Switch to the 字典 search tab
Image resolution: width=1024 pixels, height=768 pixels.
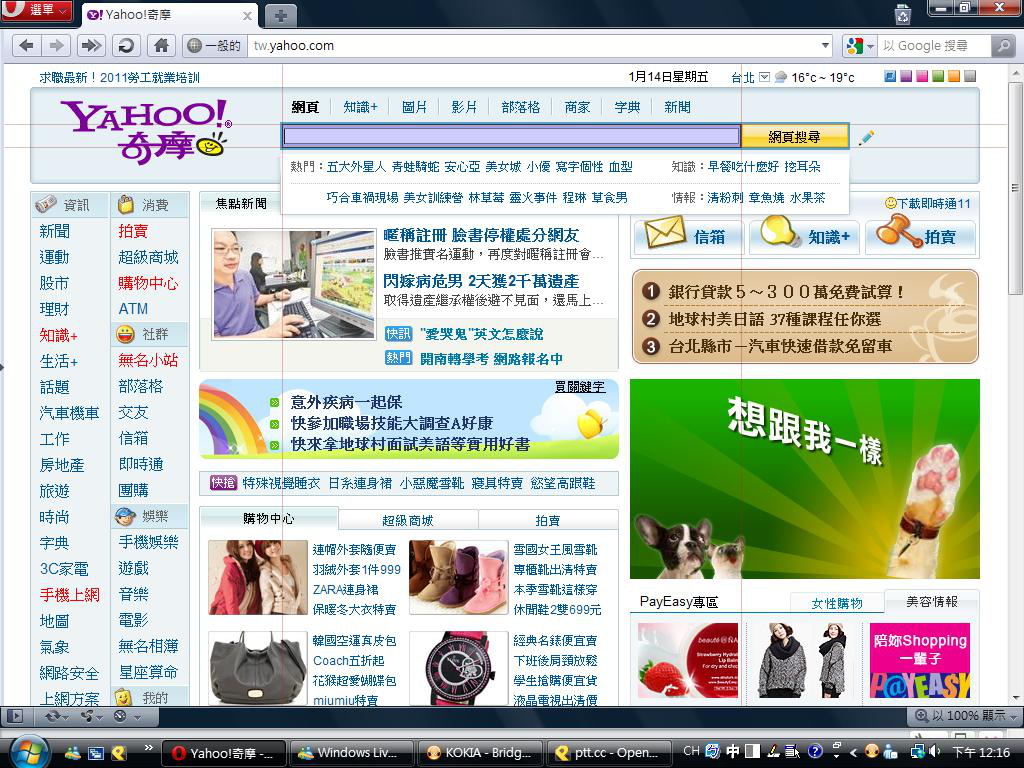pyautogui.click(x=627, y=107)
